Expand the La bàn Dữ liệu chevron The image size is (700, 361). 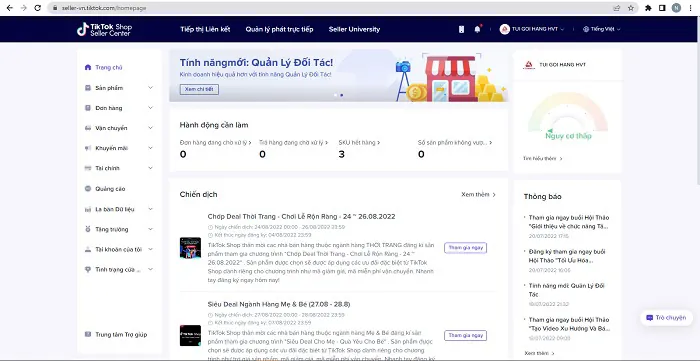tap(150, 209)
